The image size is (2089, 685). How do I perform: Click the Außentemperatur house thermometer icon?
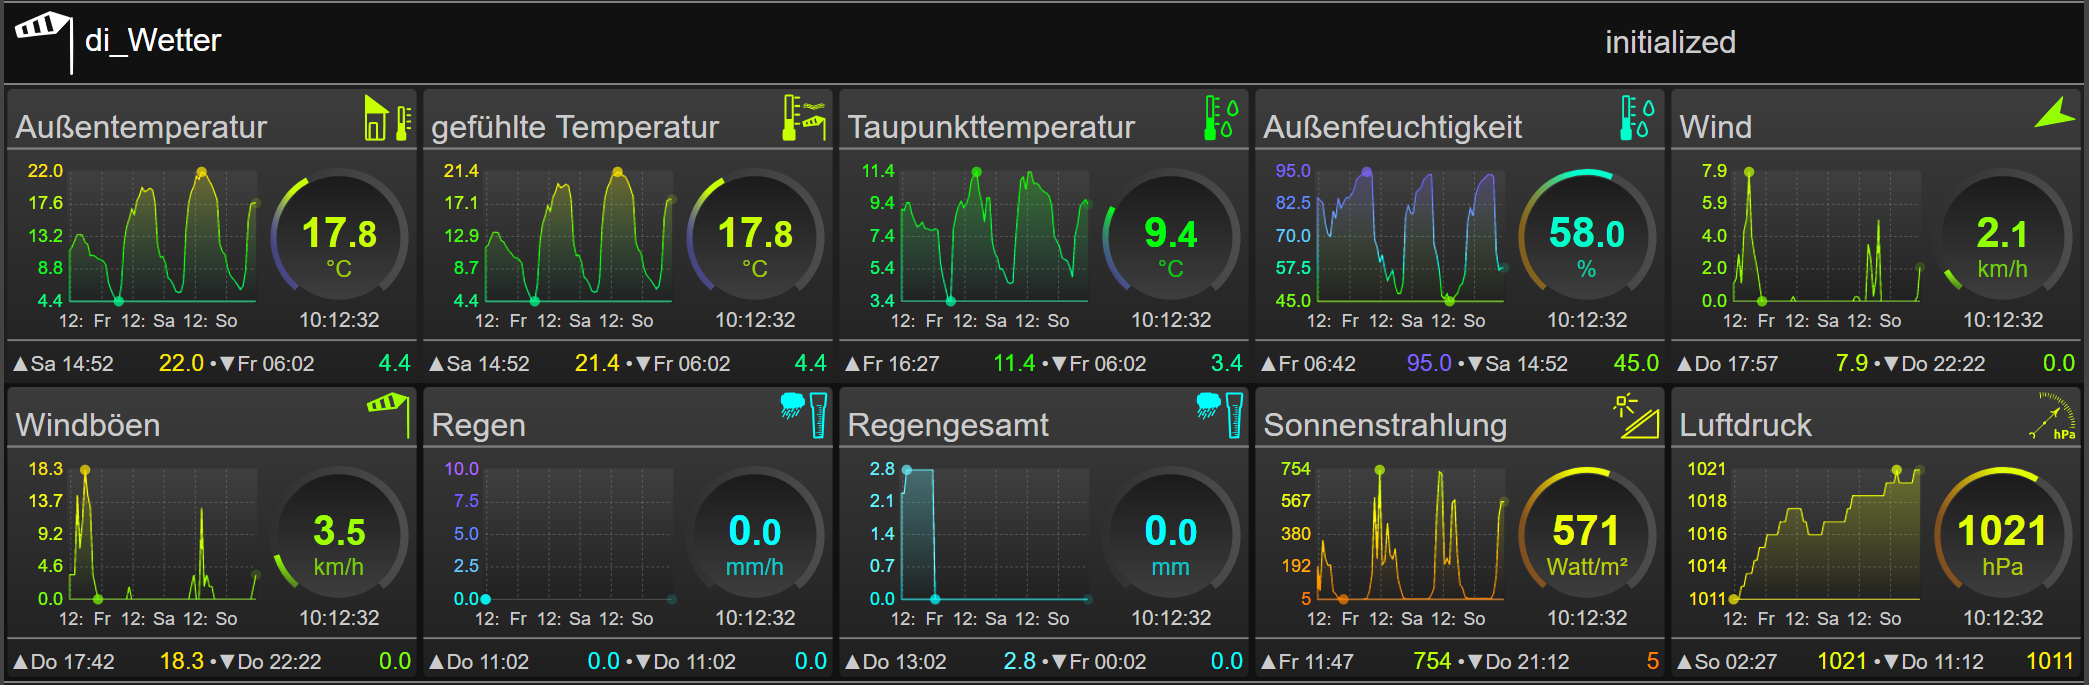point(388,118)
